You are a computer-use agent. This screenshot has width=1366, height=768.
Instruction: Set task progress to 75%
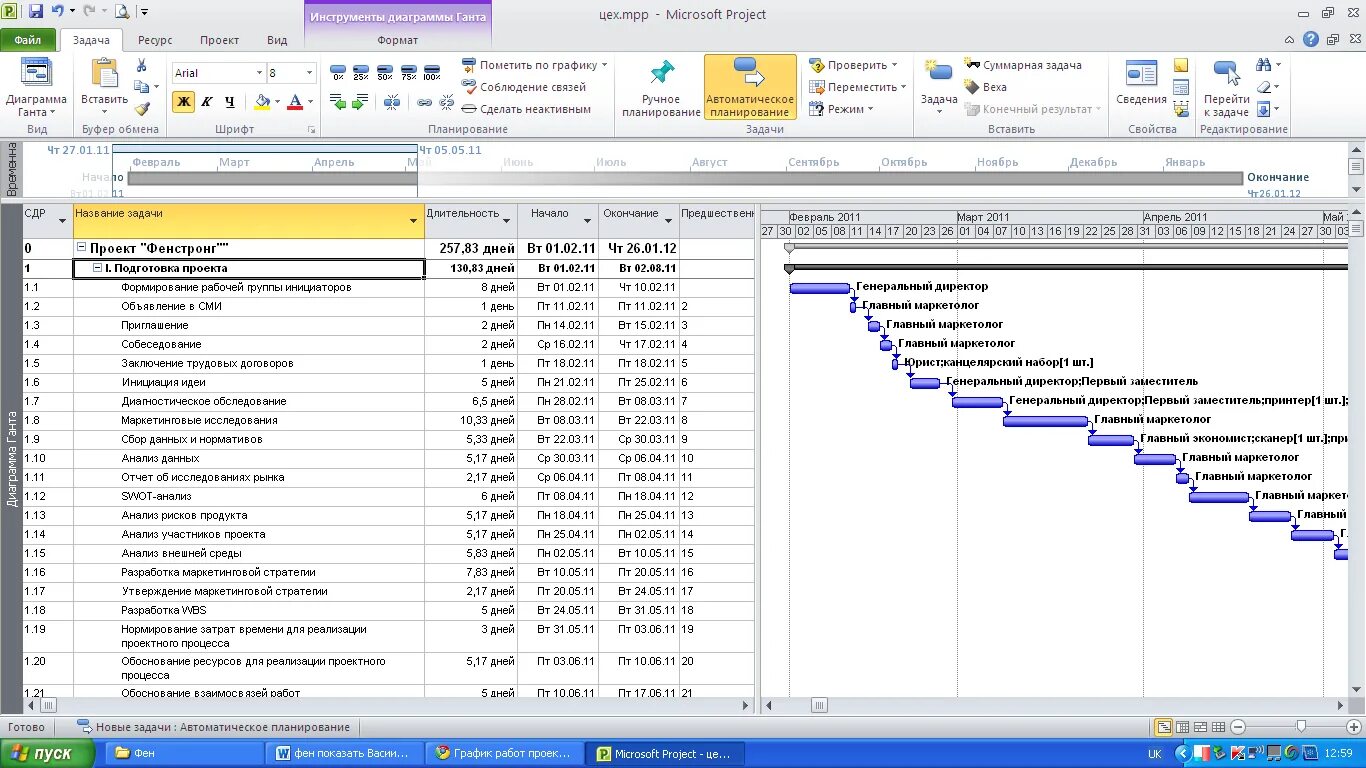tap(408, 71)
